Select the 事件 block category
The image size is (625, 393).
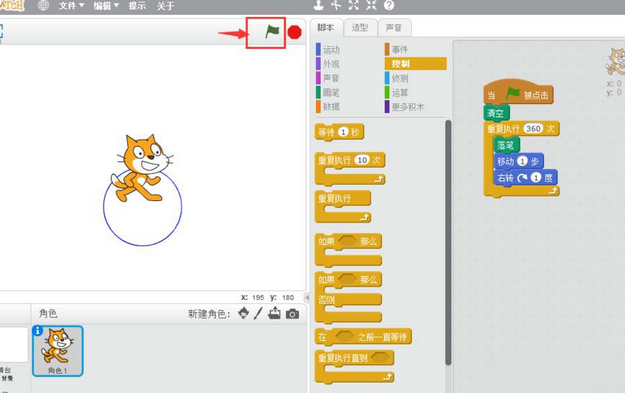[397, 49]
